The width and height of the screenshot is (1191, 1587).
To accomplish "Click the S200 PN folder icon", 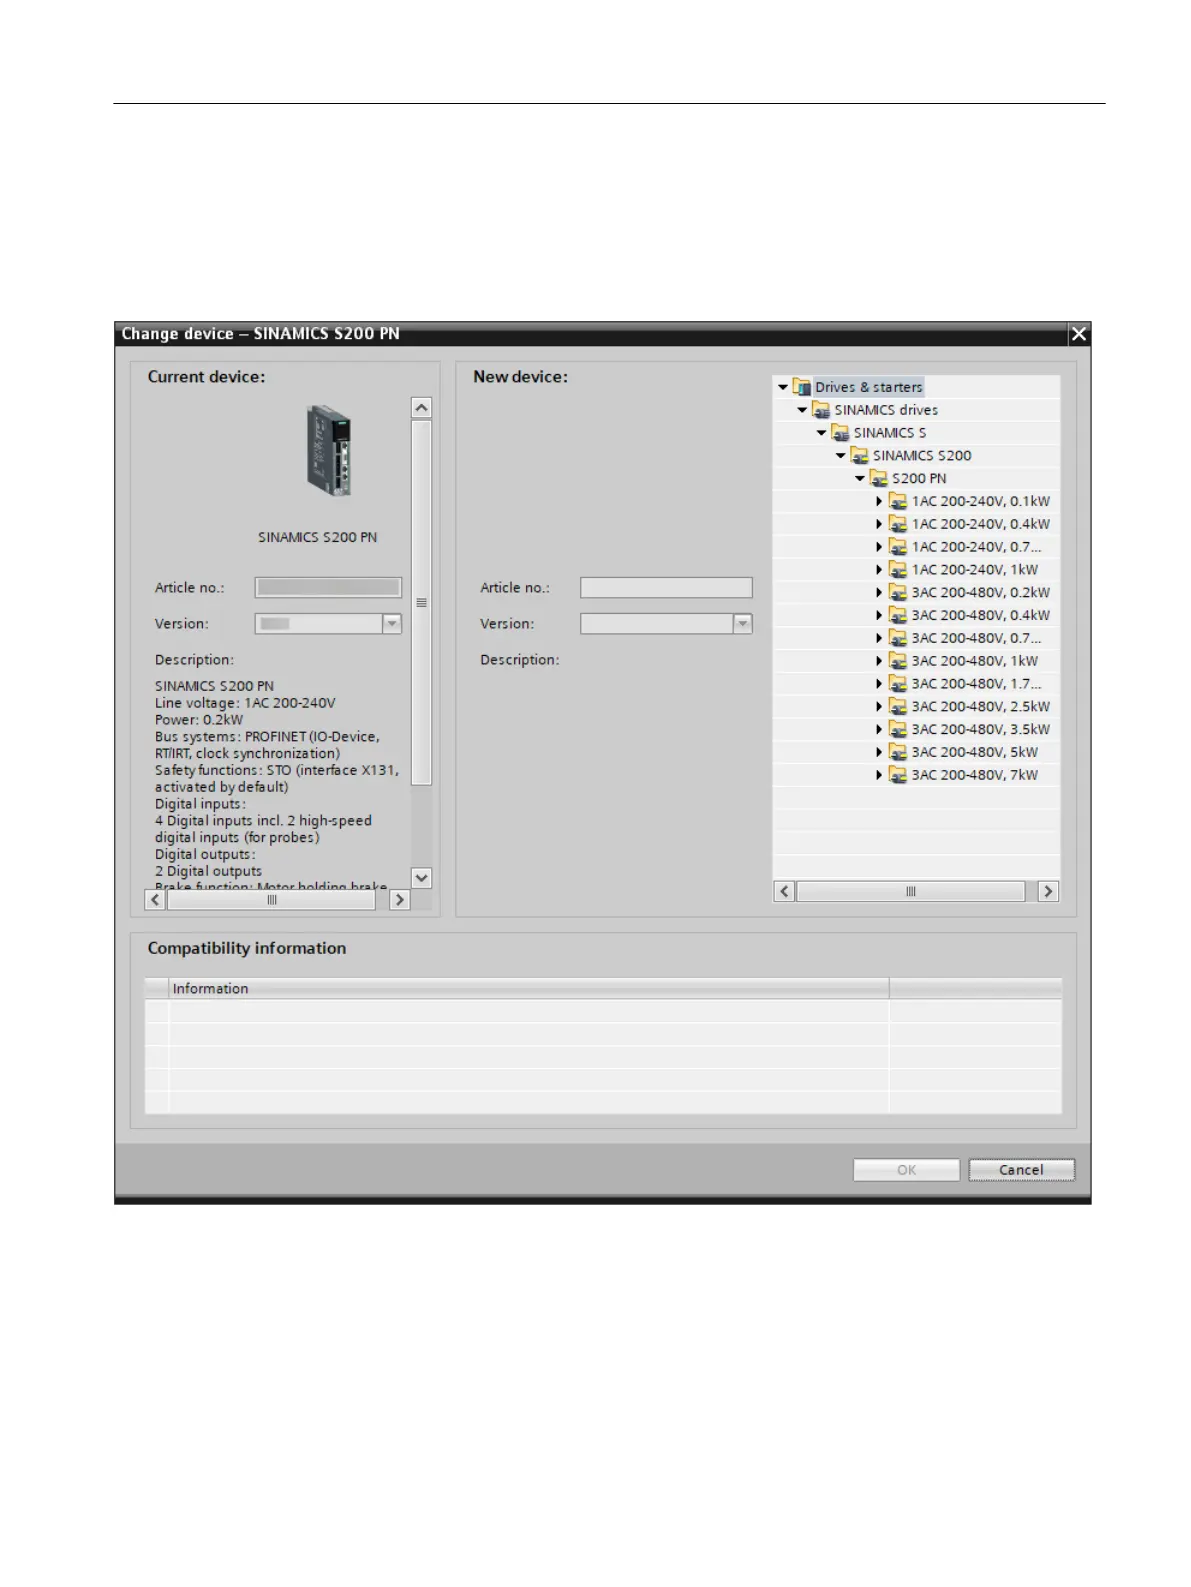I will click(879, 479).
